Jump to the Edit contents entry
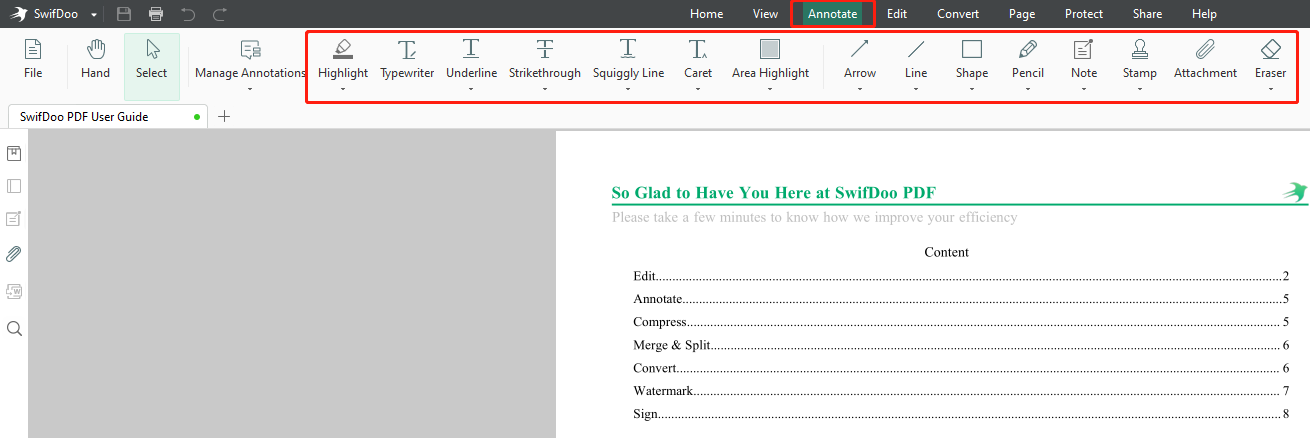 961,276
